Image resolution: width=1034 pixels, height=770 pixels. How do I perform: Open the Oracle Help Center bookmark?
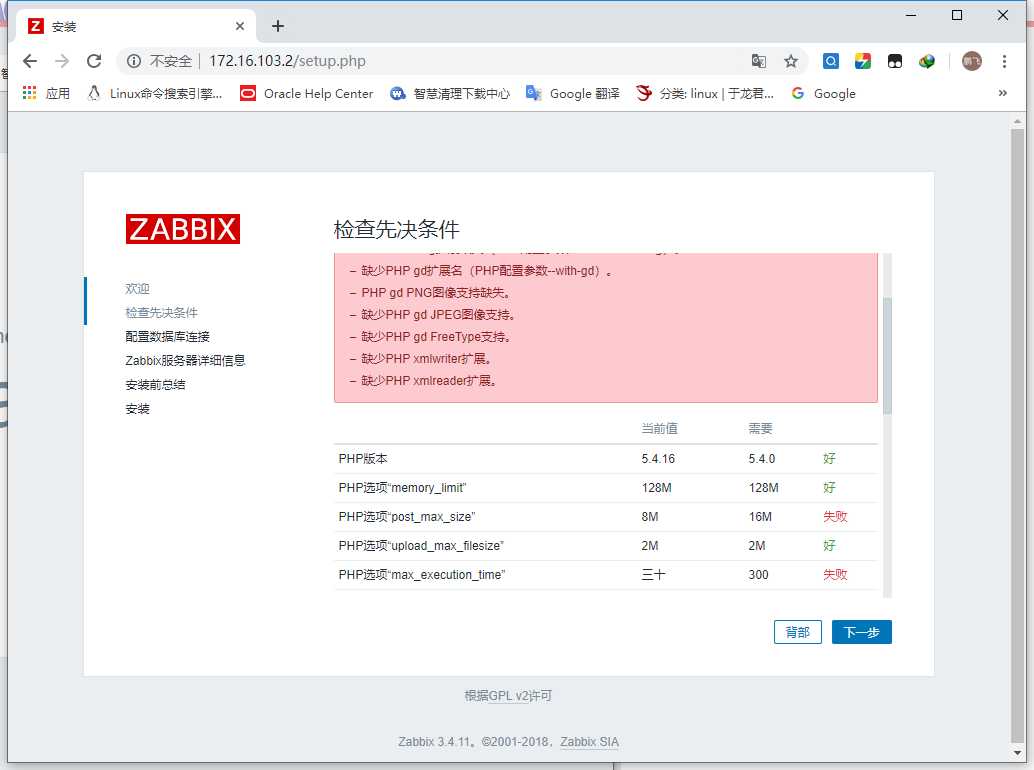(307, 94)
